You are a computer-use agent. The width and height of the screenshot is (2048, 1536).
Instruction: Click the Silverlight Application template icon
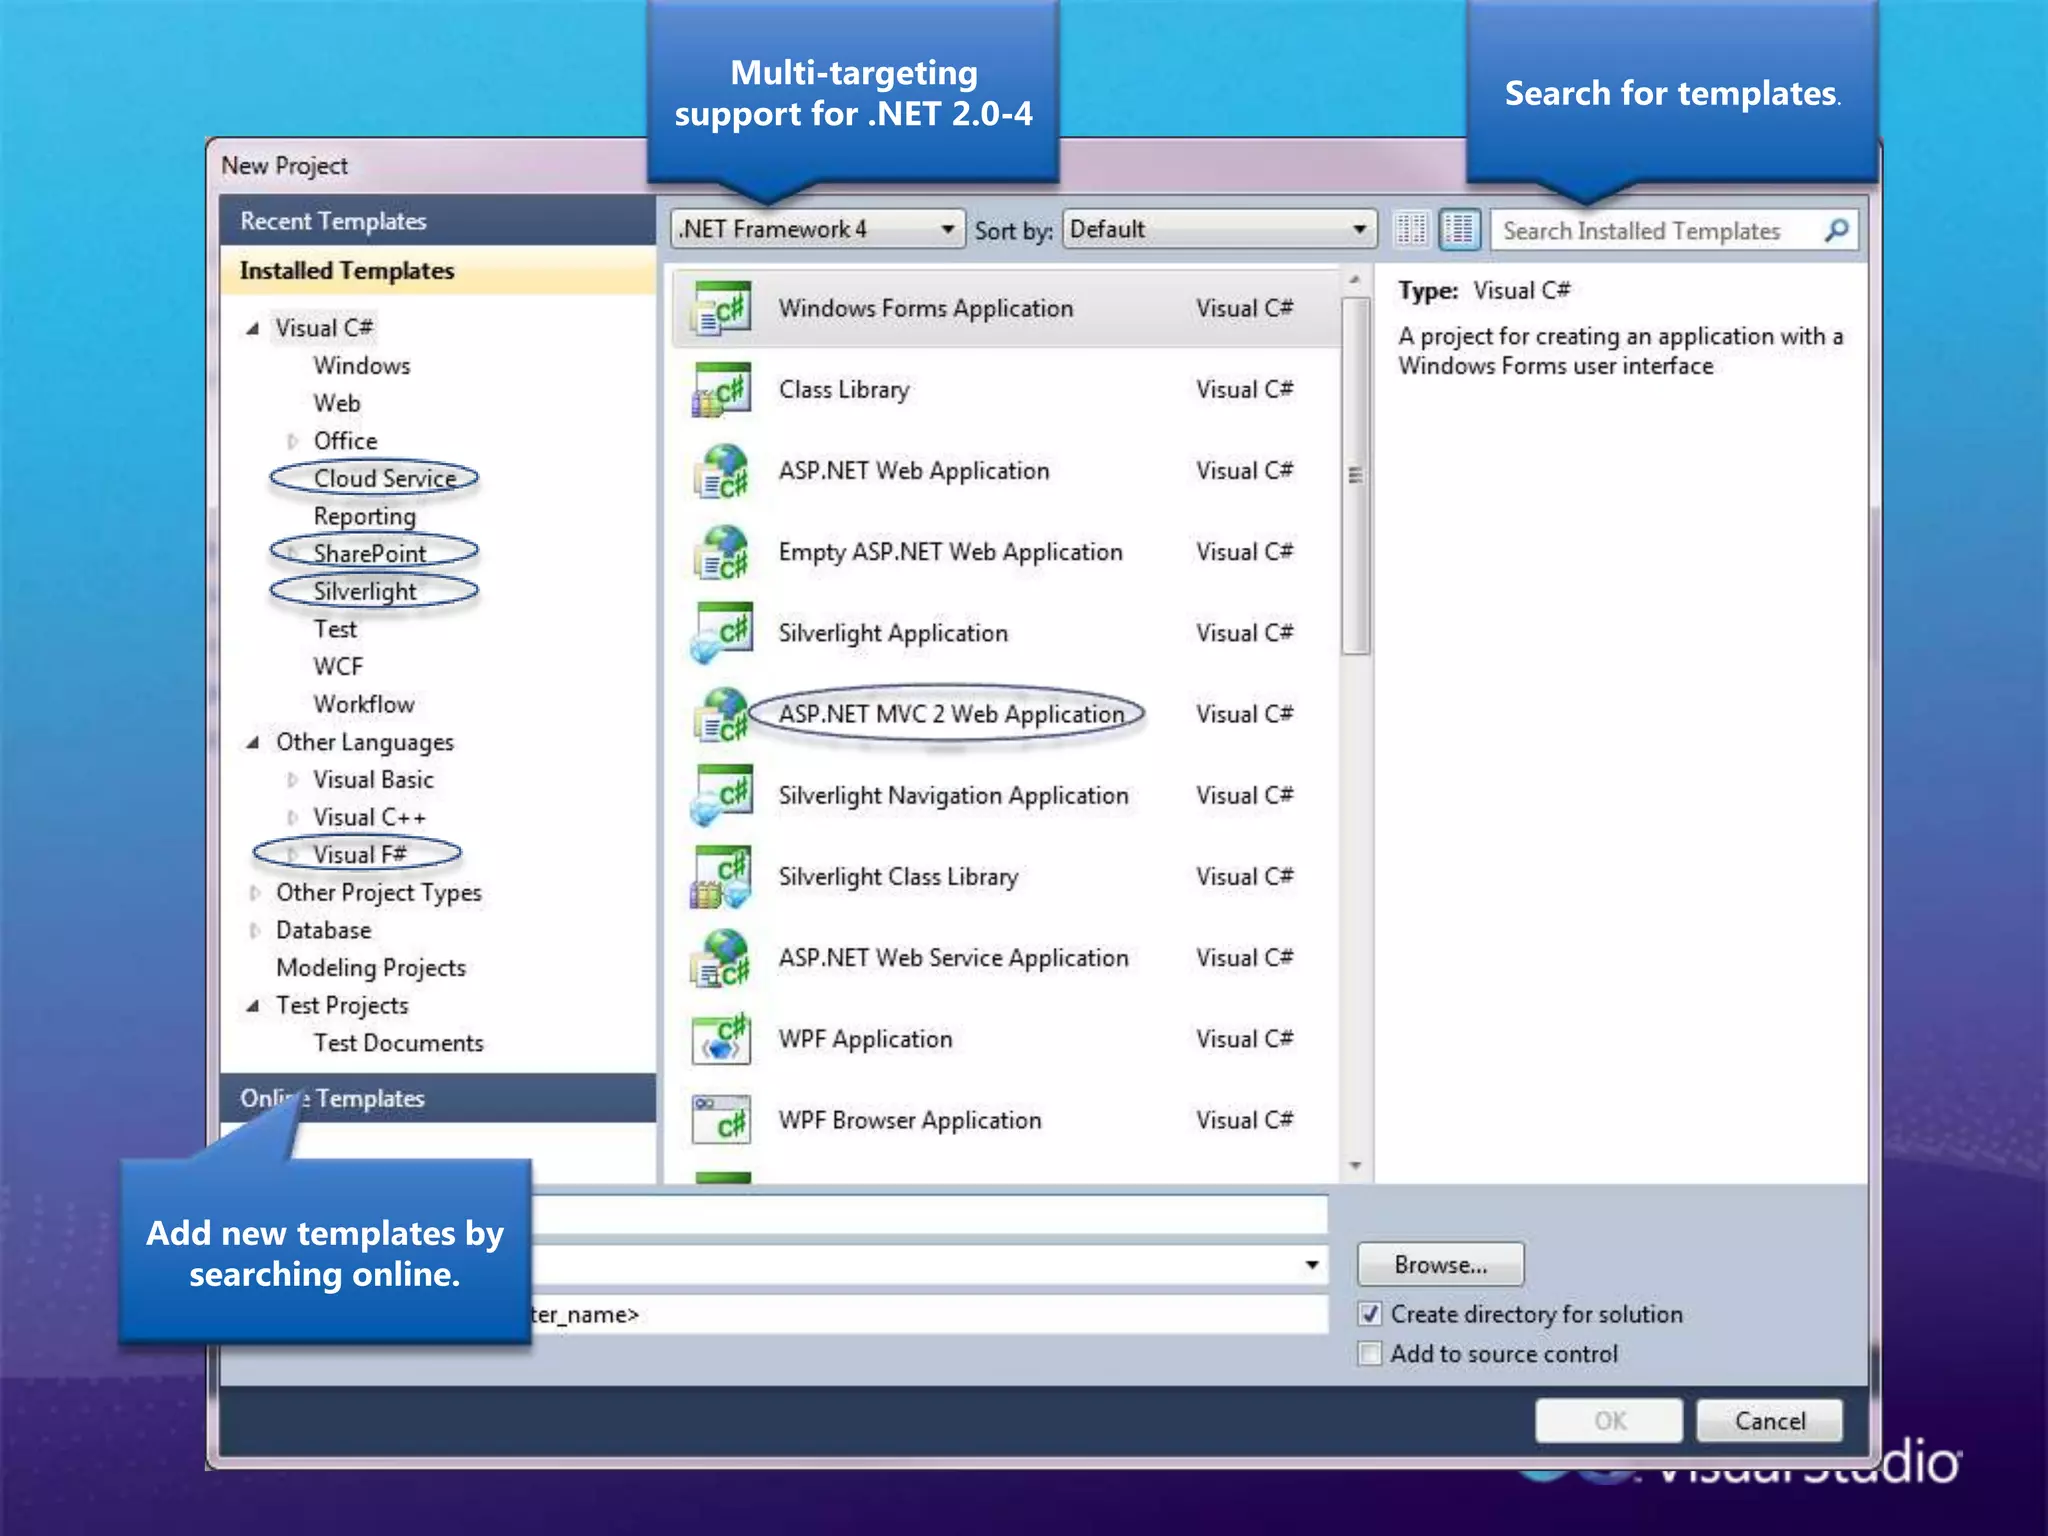pos(721,633)
